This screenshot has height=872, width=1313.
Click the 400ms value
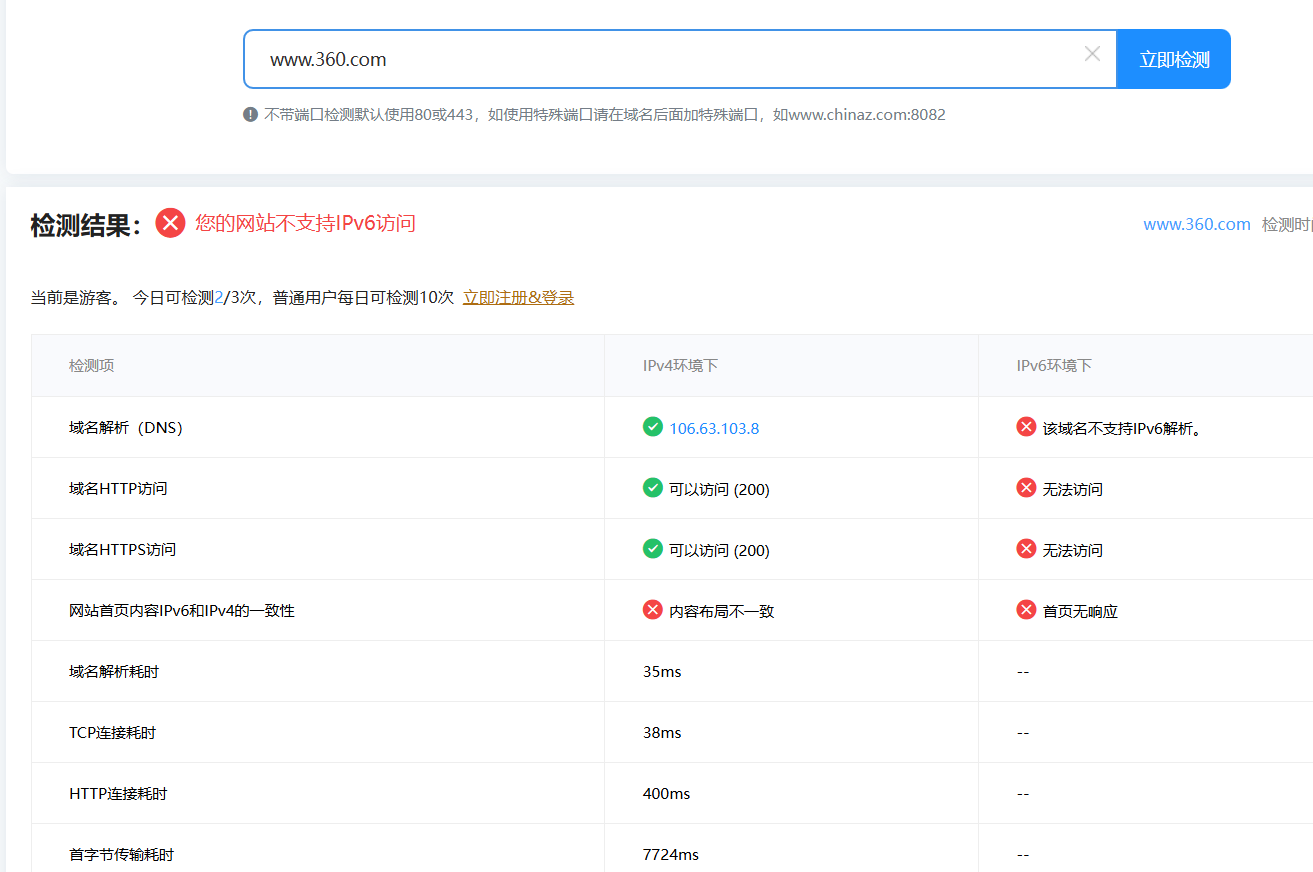(x=666, y=794)
